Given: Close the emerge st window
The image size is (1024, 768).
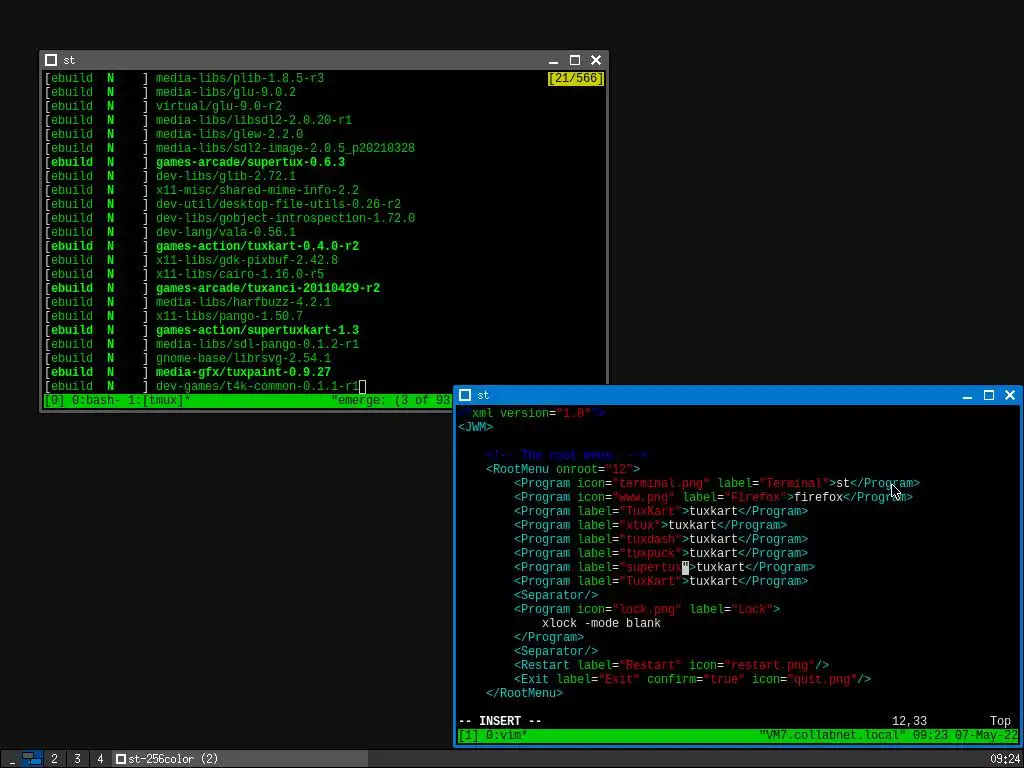Looking at the screenshot, I should coord(596,60).
